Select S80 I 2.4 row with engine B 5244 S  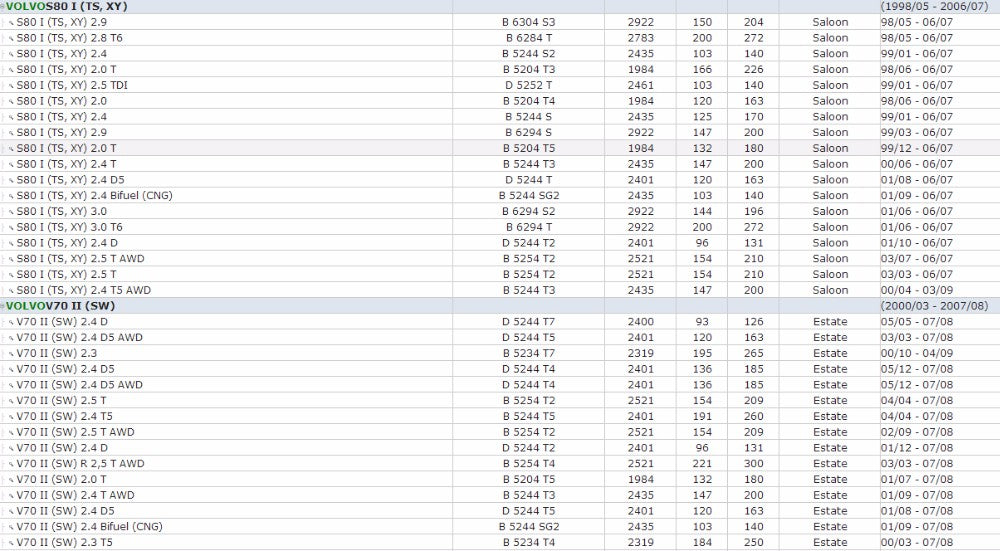point(500,117)
